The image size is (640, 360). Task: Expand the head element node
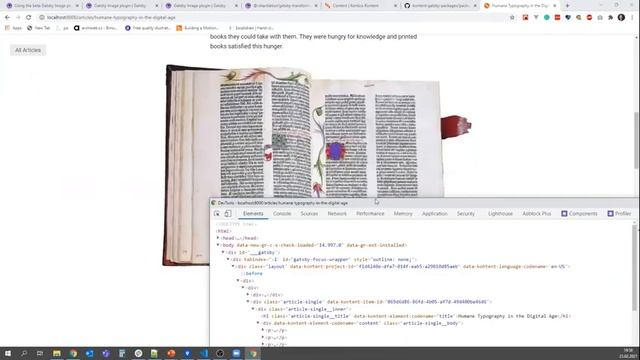coord(218,238)
